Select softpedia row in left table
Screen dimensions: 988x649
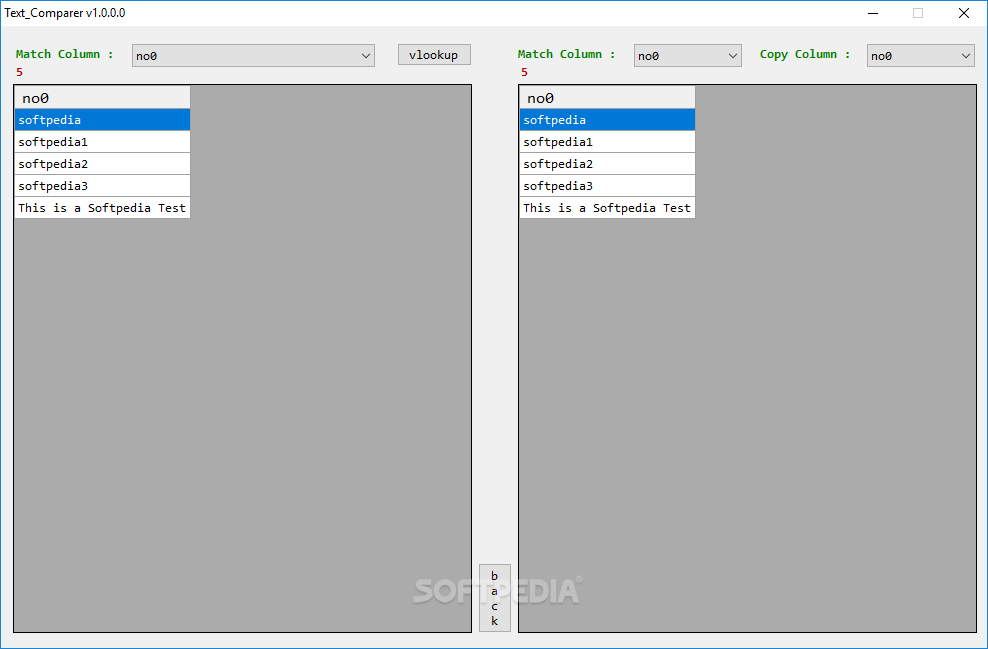click(103, 120)
